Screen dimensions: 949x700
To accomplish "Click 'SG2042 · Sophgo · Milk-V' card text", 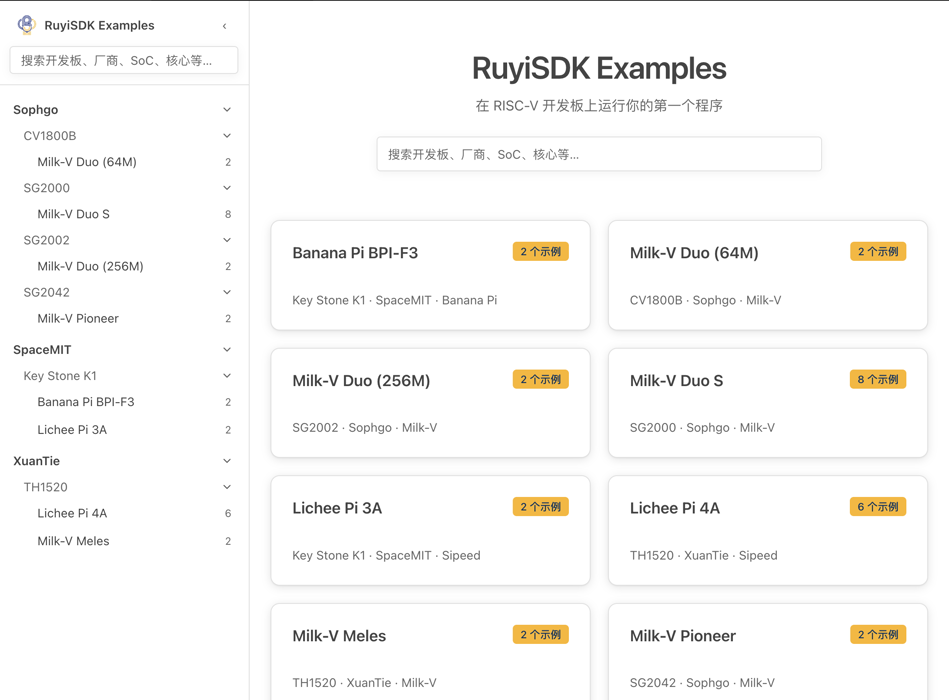I will coord(702,683).
